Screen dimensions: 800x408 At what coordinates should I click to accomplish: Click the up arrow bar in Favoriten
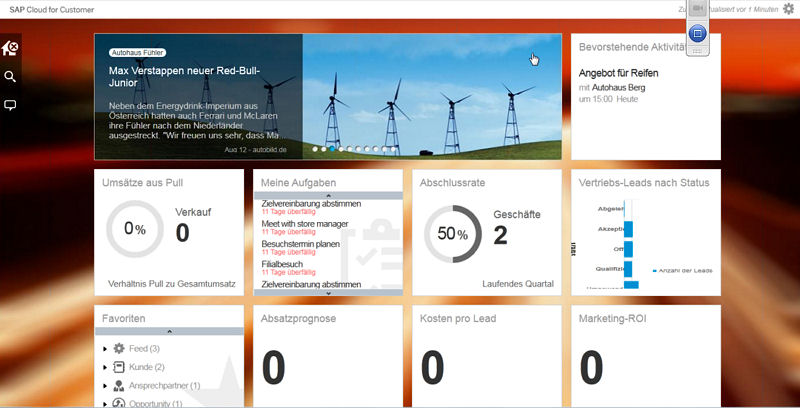(x=169, y=332)
